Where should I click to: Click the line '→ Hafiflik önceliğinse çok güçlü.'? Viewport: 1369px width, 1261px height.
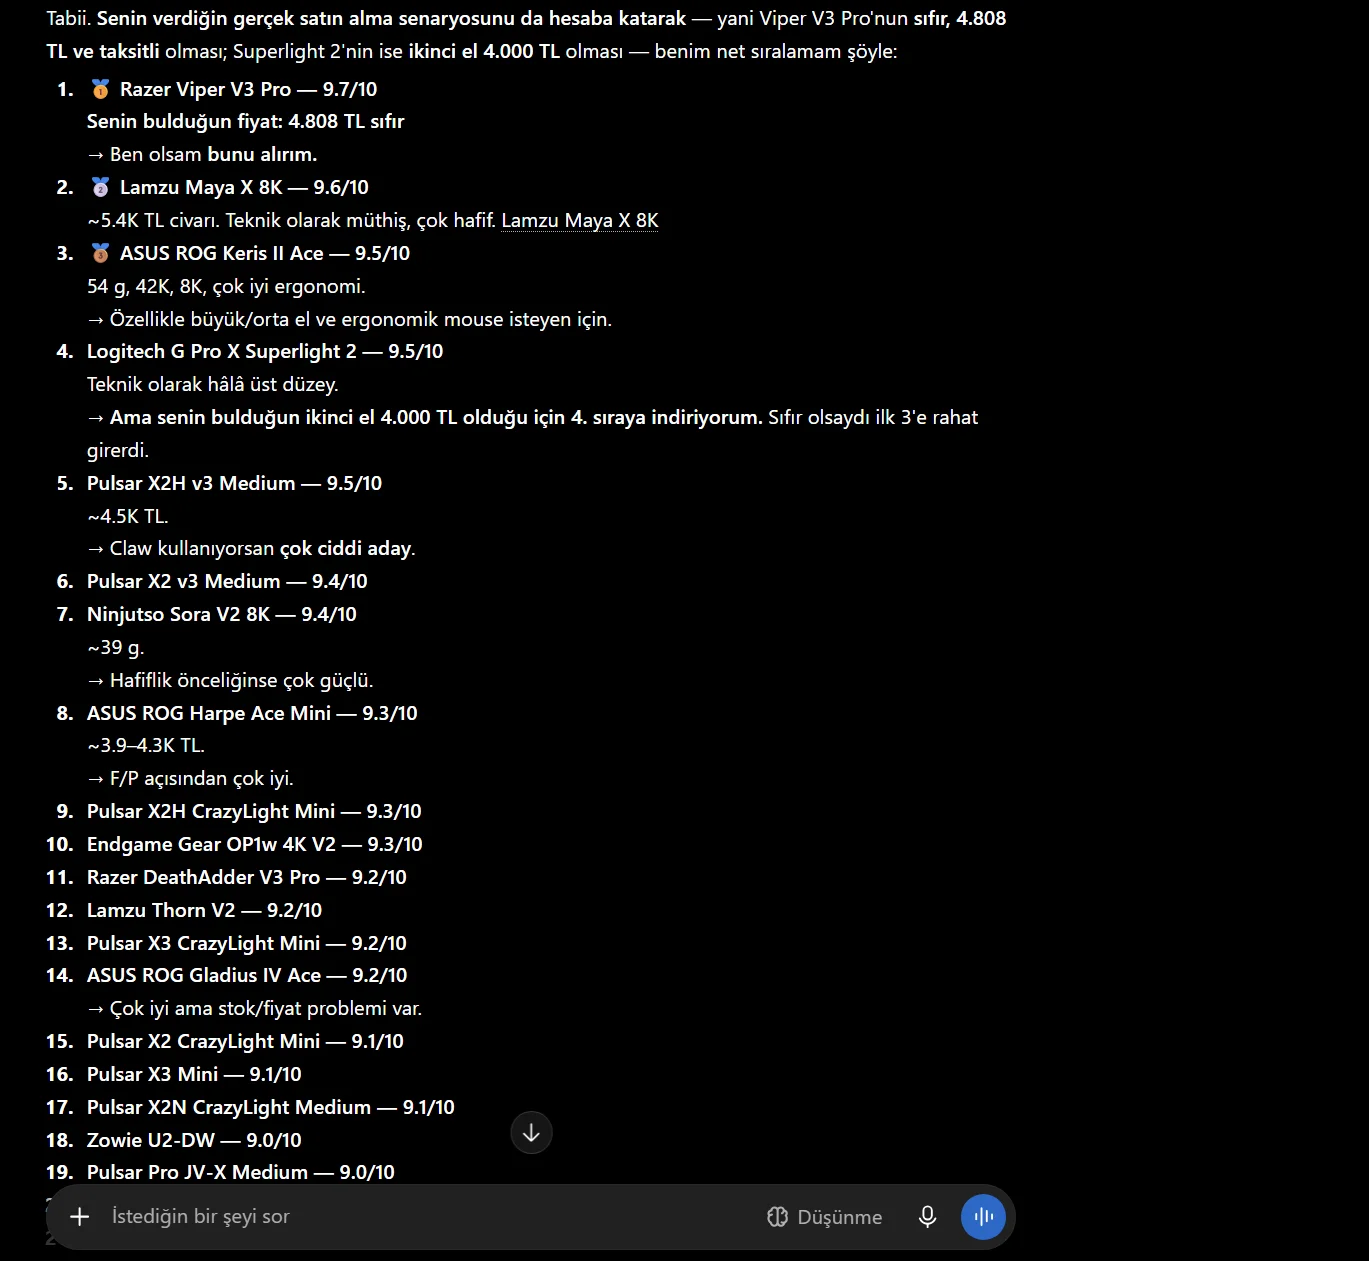click(x=230, y=680)
